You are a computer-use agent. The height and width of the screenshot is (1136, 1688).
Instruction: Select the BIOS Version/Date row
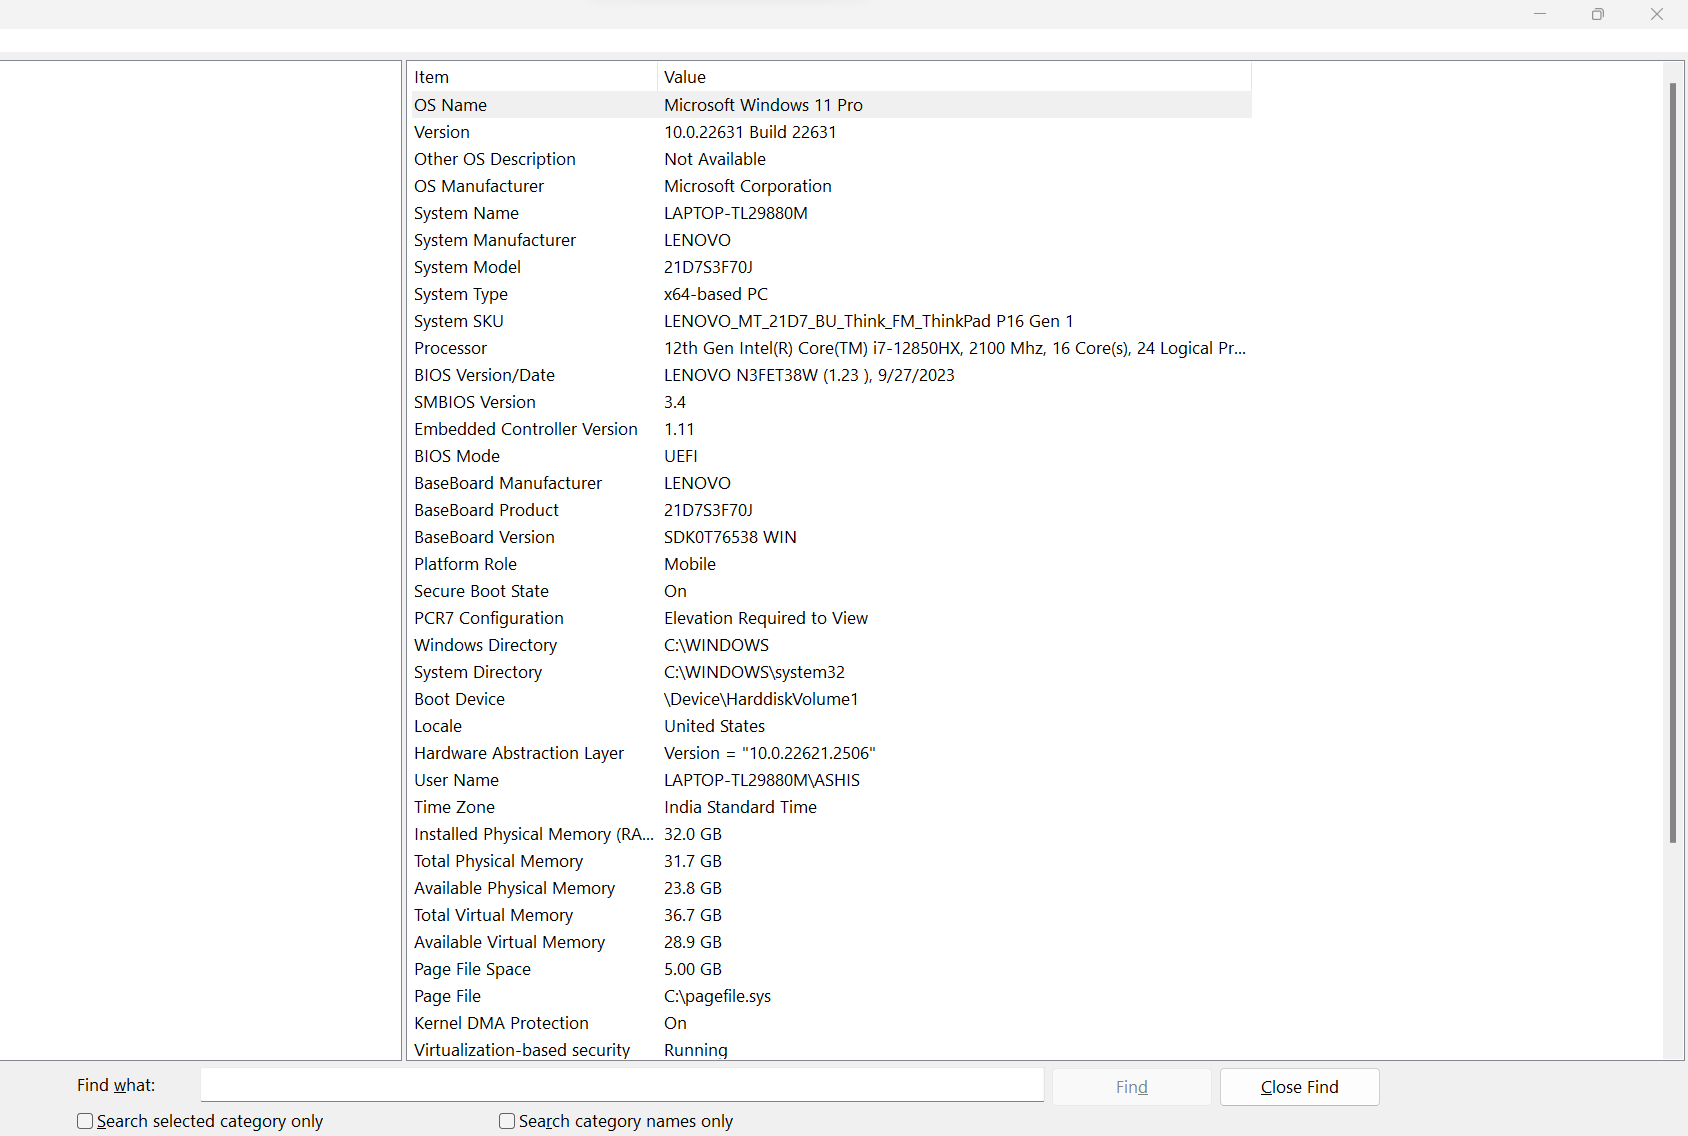(831, 375)
